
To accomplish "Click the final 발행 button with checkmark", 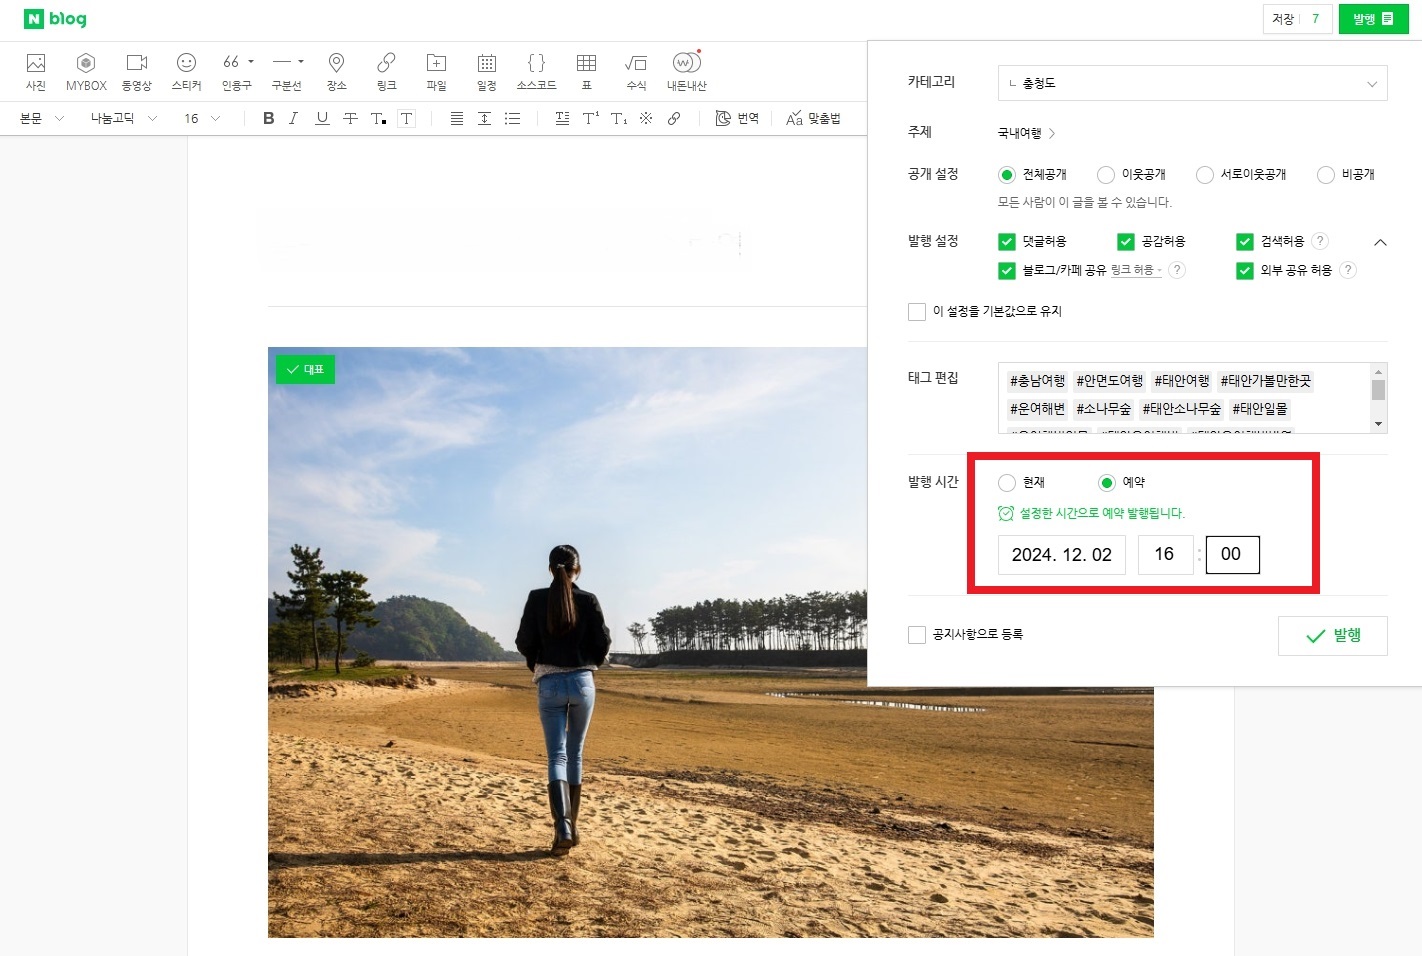I will click(x=1333, y=636).
